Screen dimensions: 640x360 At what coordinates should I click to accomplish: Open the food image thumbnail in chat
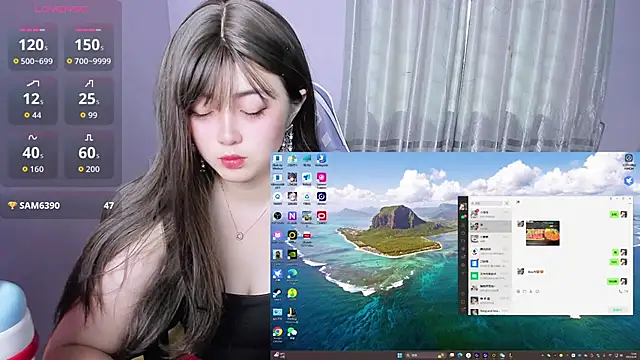[543, 233]
